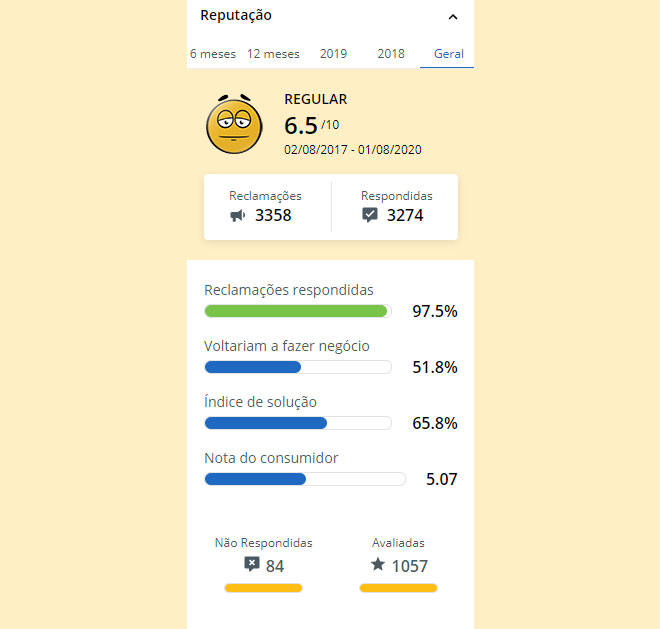Collapse the Reputação section chevron
660x629 pixels.
[452, 17]
